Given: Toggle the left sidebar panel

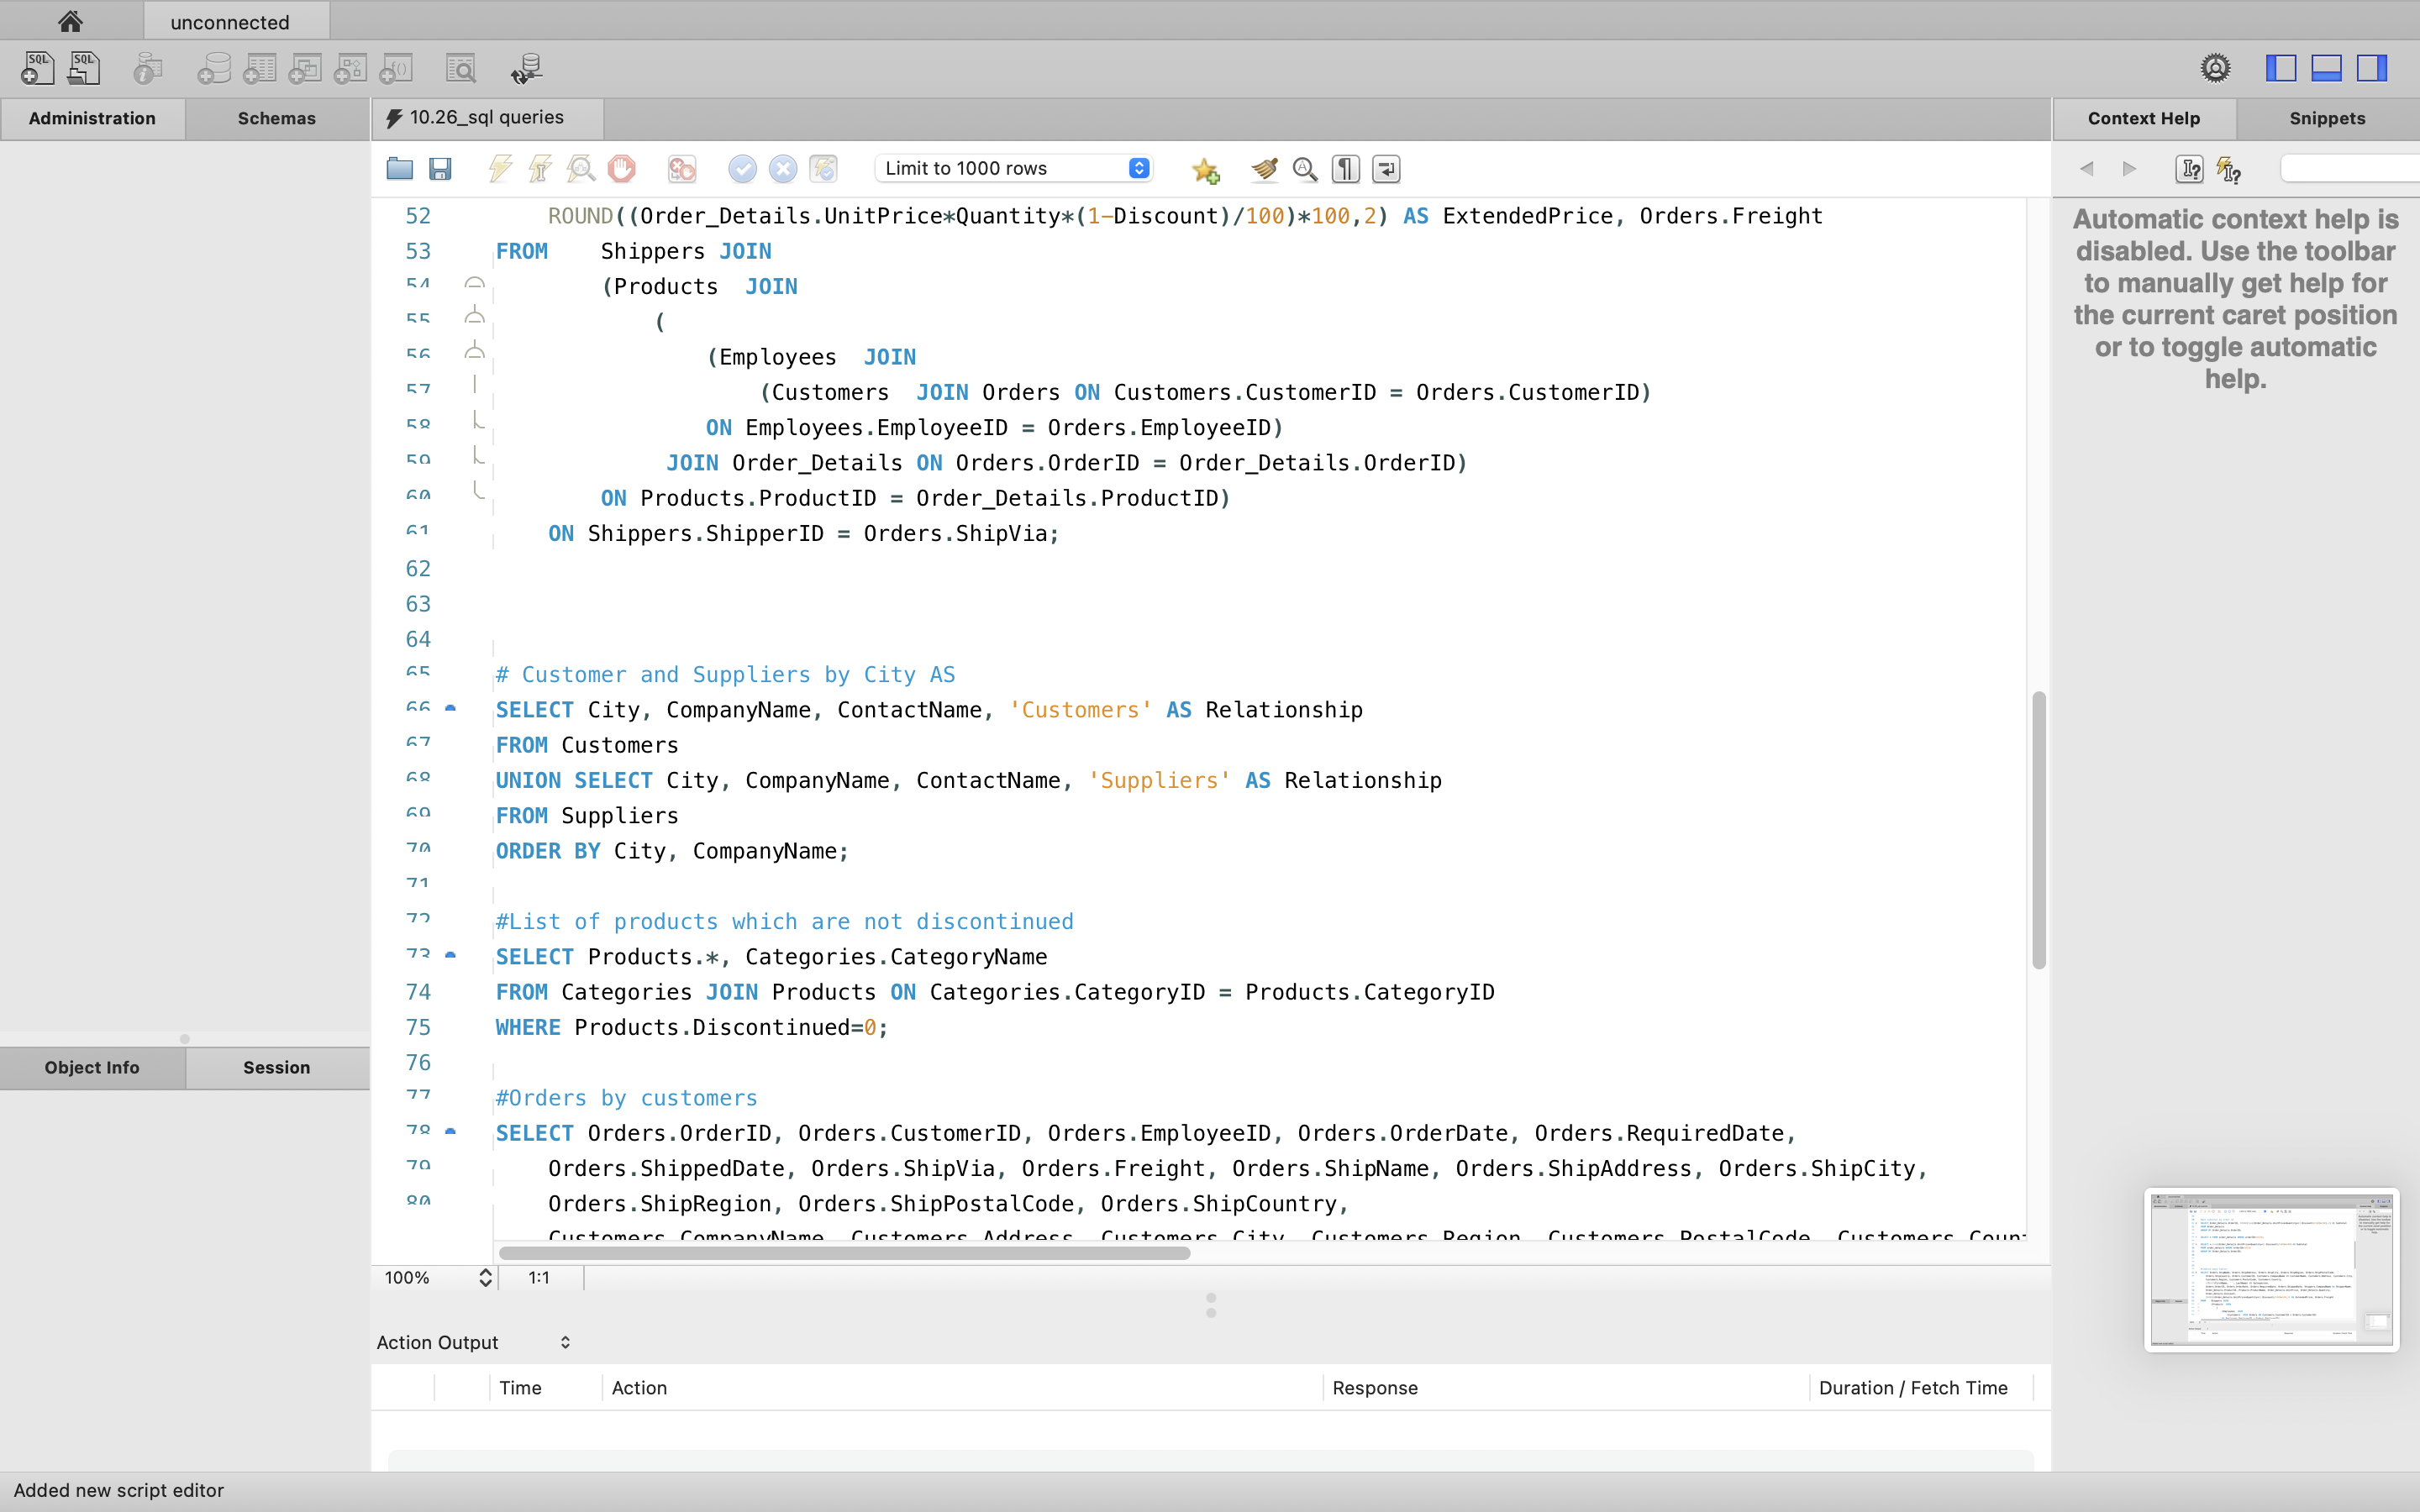Looking at the screenshot, I should [2281, 67].
